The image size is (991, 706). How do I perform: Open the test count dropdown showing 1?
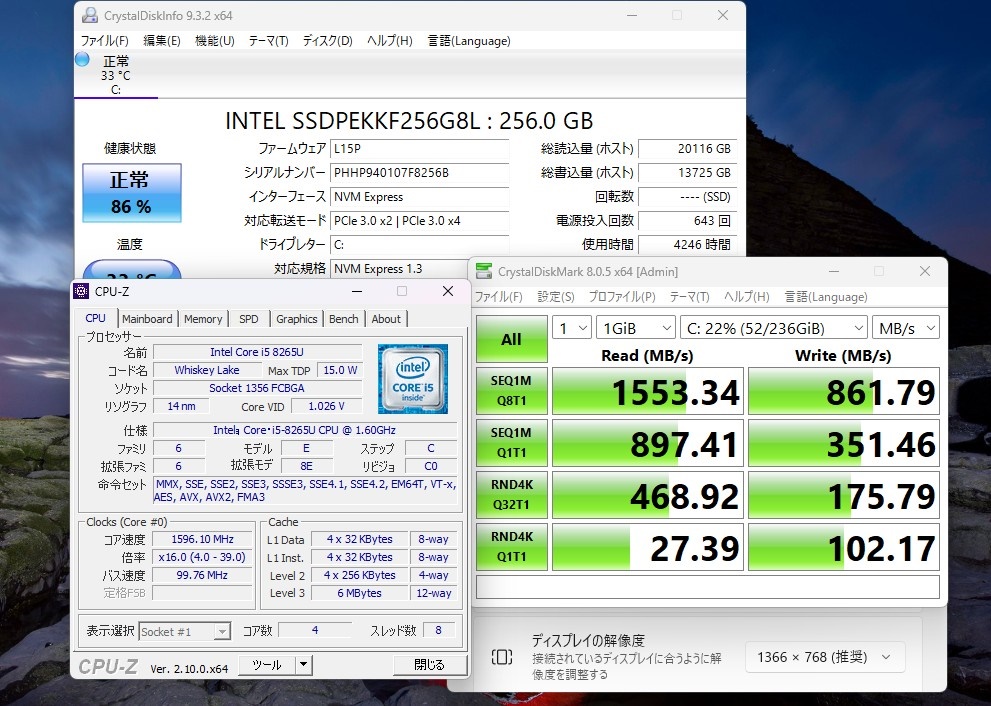click(x=571, y=328)
